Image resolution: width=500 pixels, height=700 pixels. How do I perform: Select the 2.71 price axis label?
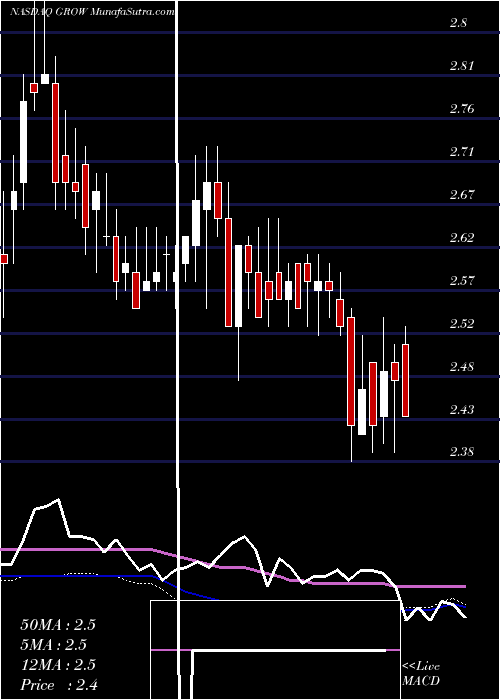point(461,152)
